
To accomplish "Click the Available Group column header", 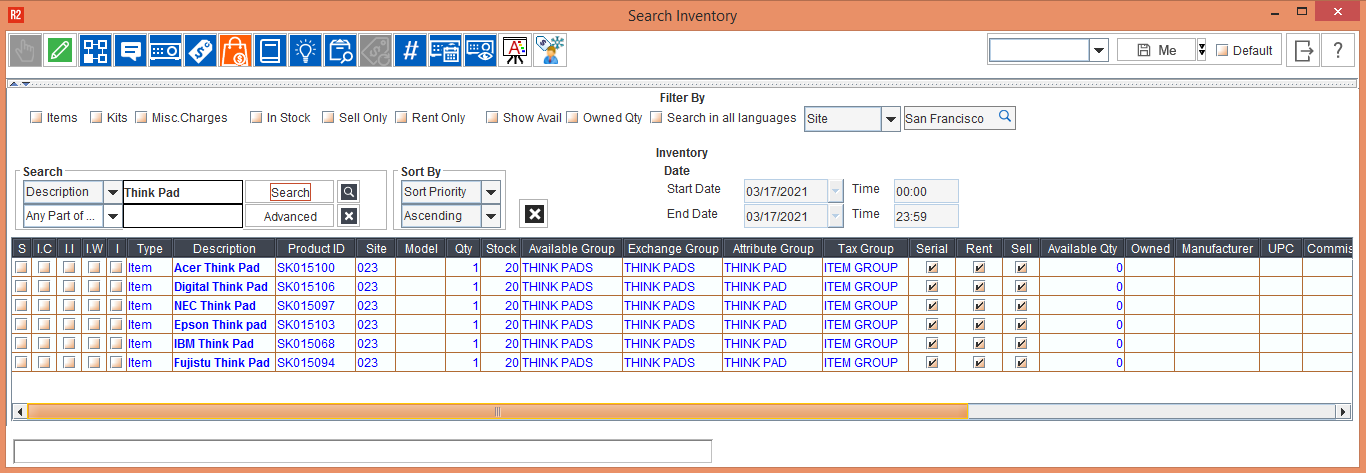I will (571, 248).
